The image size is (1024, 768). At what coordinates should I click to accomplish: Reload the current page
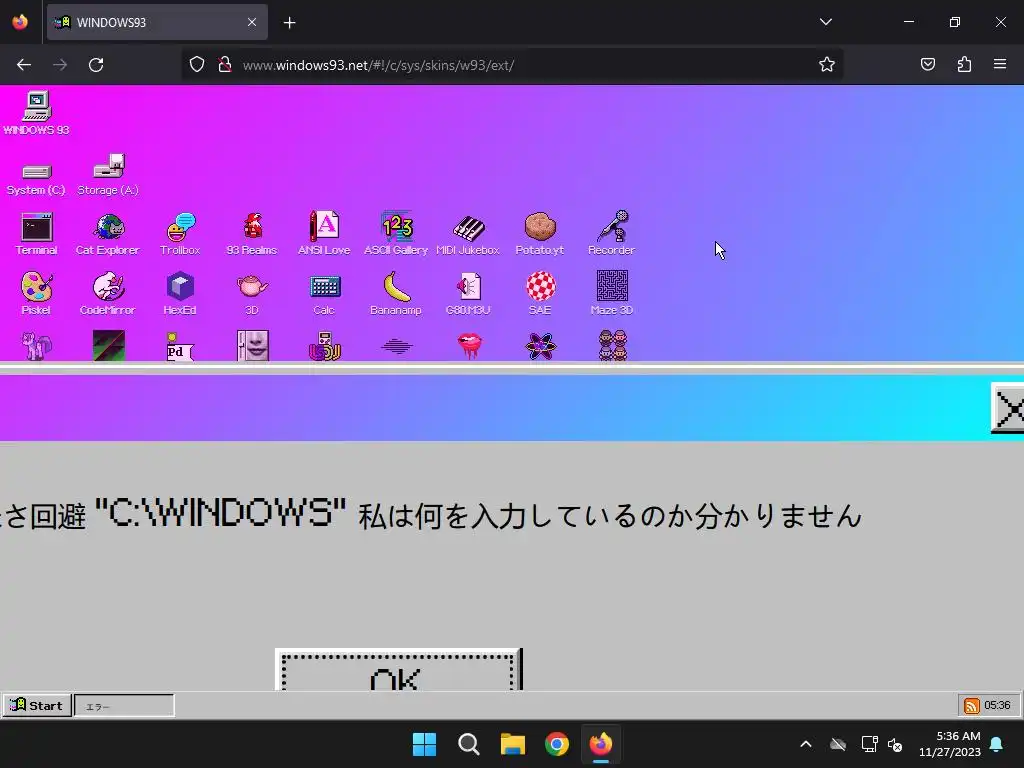click(96, 65)
